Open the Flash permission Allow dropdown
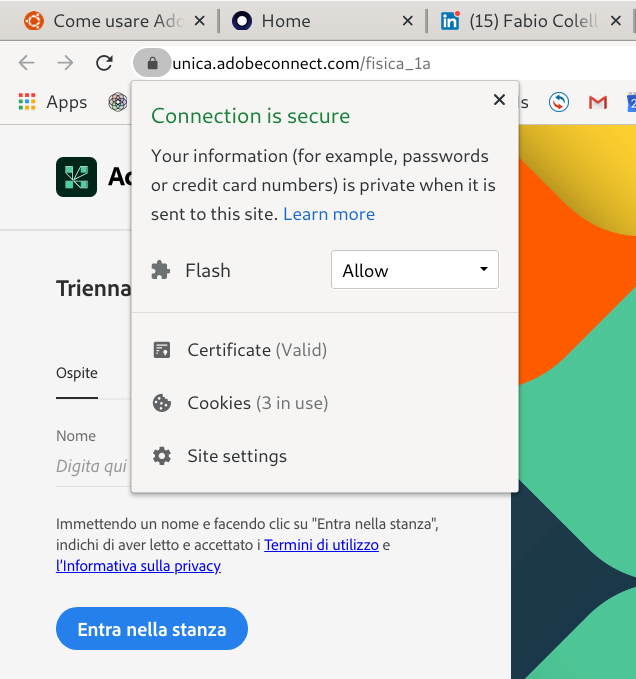Viewport: 636px width, 679px height. [414, 270]
